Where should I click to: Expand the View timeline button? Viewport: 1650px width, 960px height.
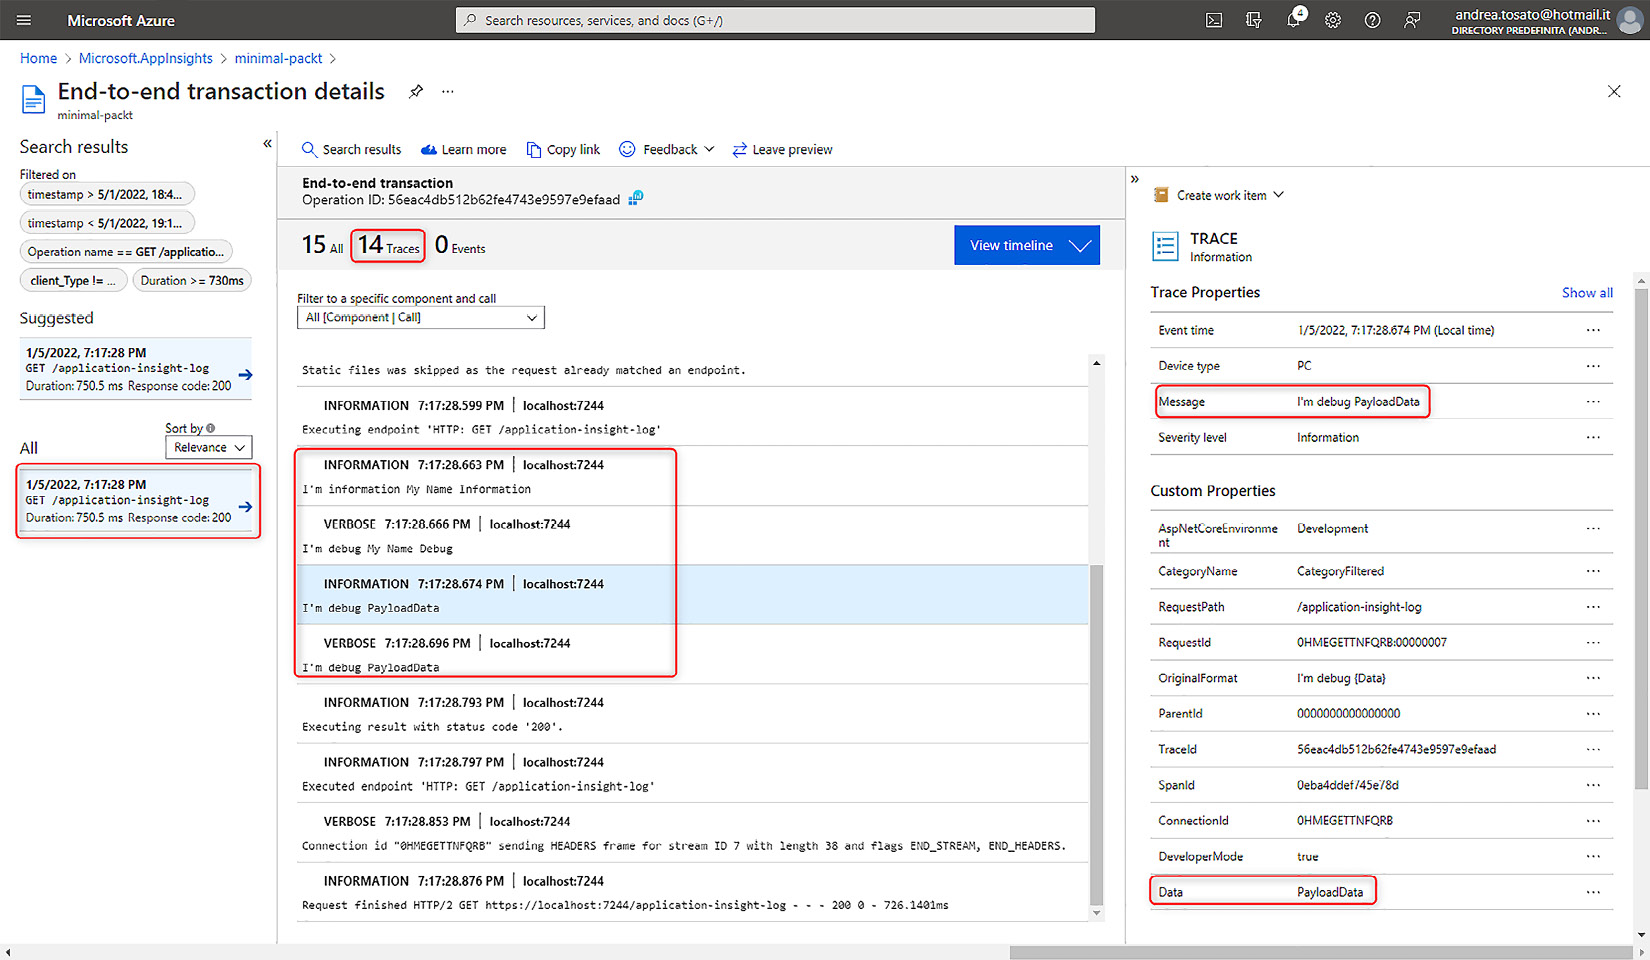[x=1027, y=245]
